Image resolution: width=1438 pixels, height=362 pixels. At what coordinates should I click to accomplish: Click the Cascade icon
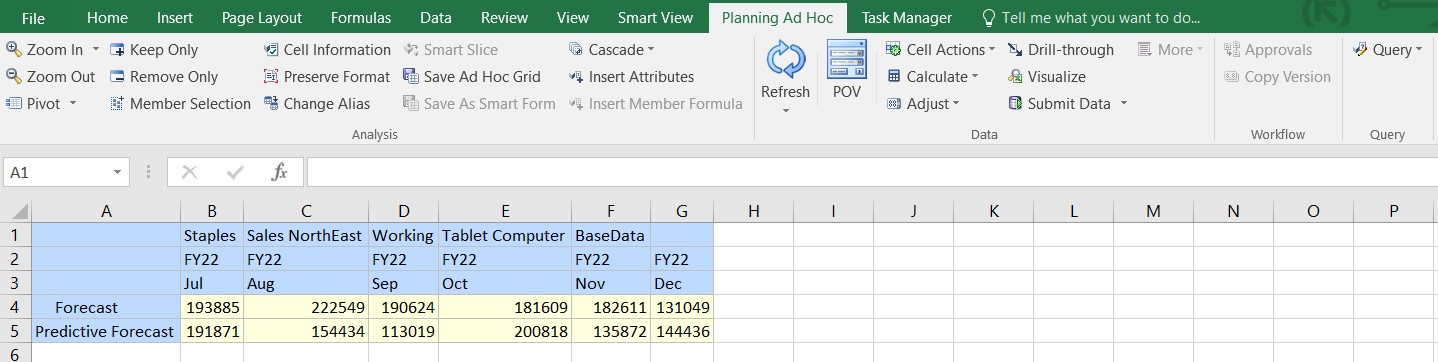coord(576,49)
